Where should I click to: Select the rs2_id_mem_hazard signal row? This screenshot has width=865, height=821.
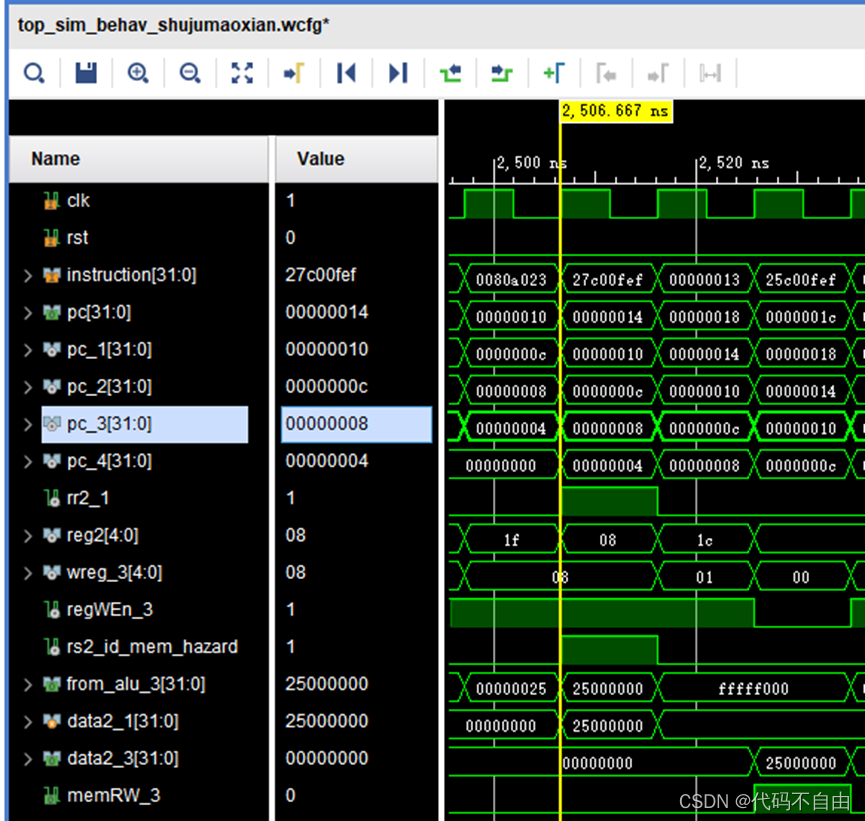click(152, 647)
